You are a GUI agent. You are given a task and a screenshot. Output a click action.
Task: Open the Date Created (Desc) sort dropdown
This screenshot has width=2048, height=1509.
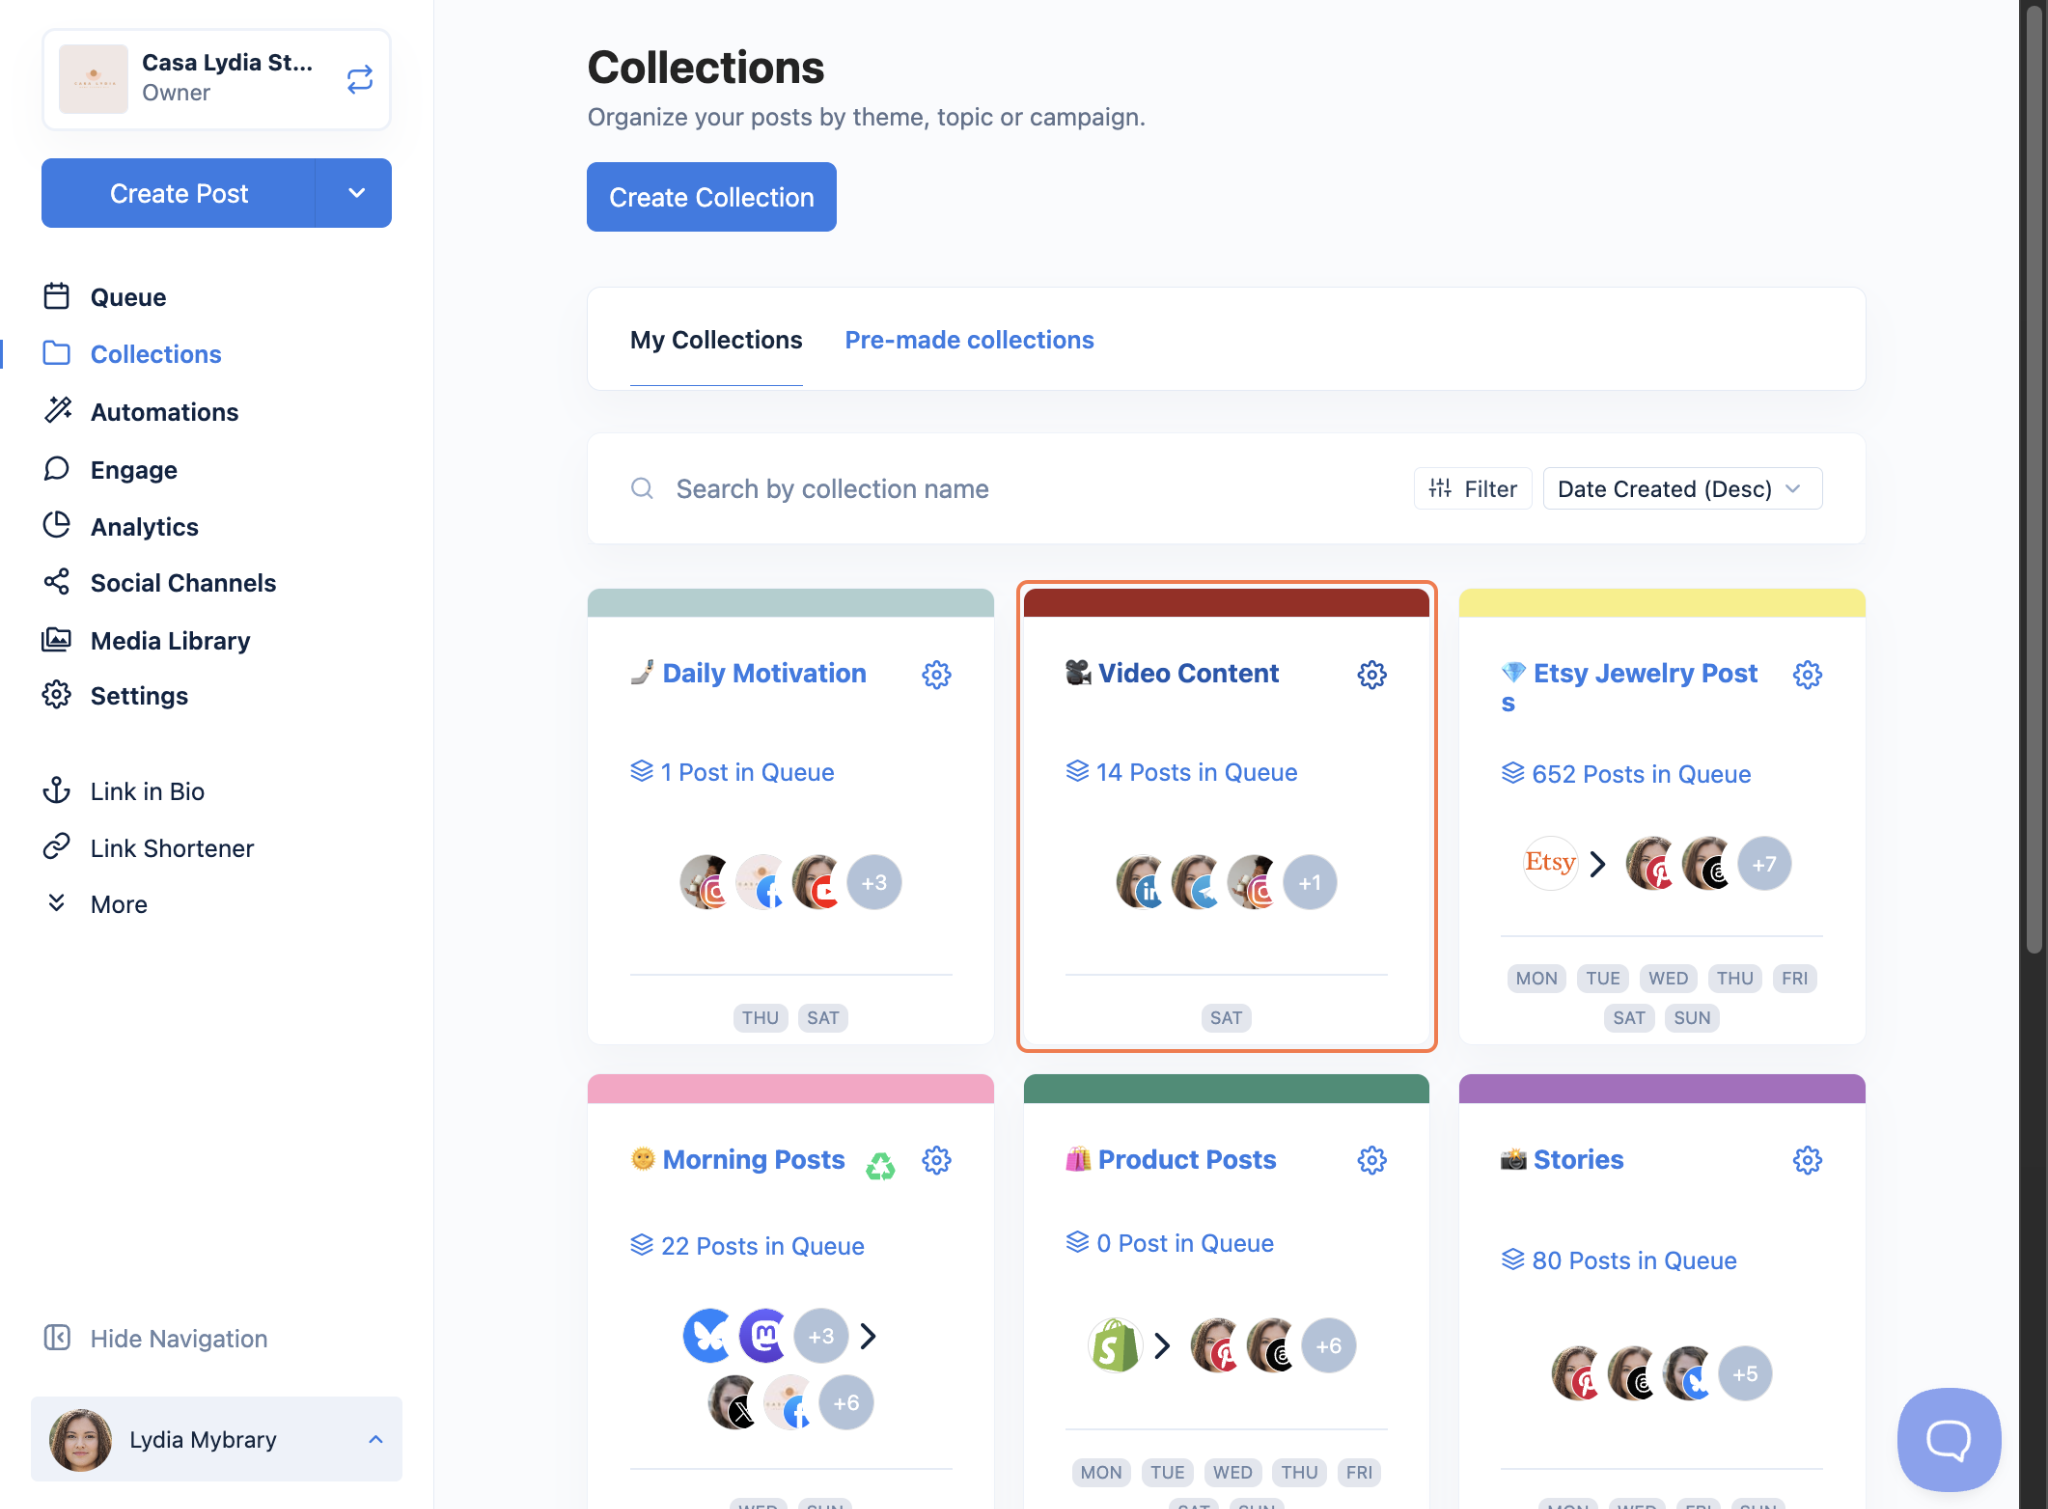(x=1681, y=489)
